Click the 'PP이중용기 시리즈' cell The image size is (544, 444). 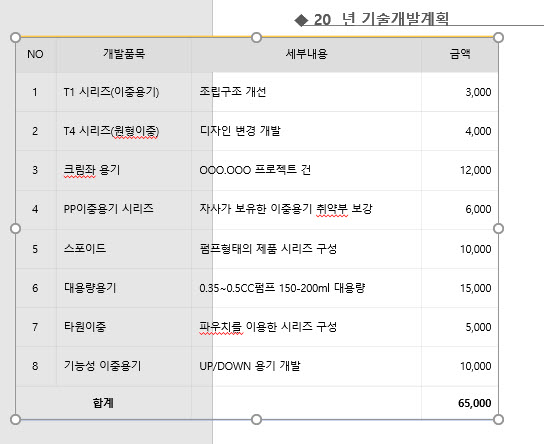[x=124, y=210]
